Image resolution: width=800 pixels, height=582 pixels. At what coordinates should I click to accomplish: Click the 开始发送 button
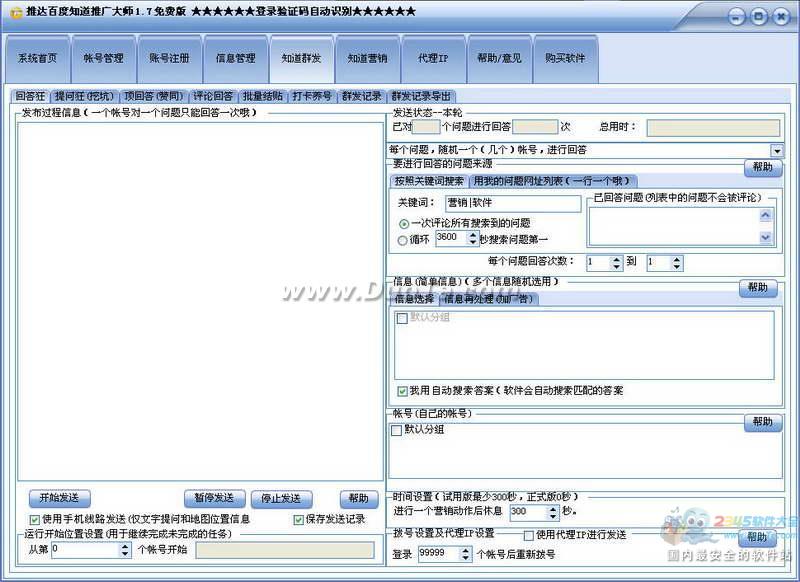(60, 498)
